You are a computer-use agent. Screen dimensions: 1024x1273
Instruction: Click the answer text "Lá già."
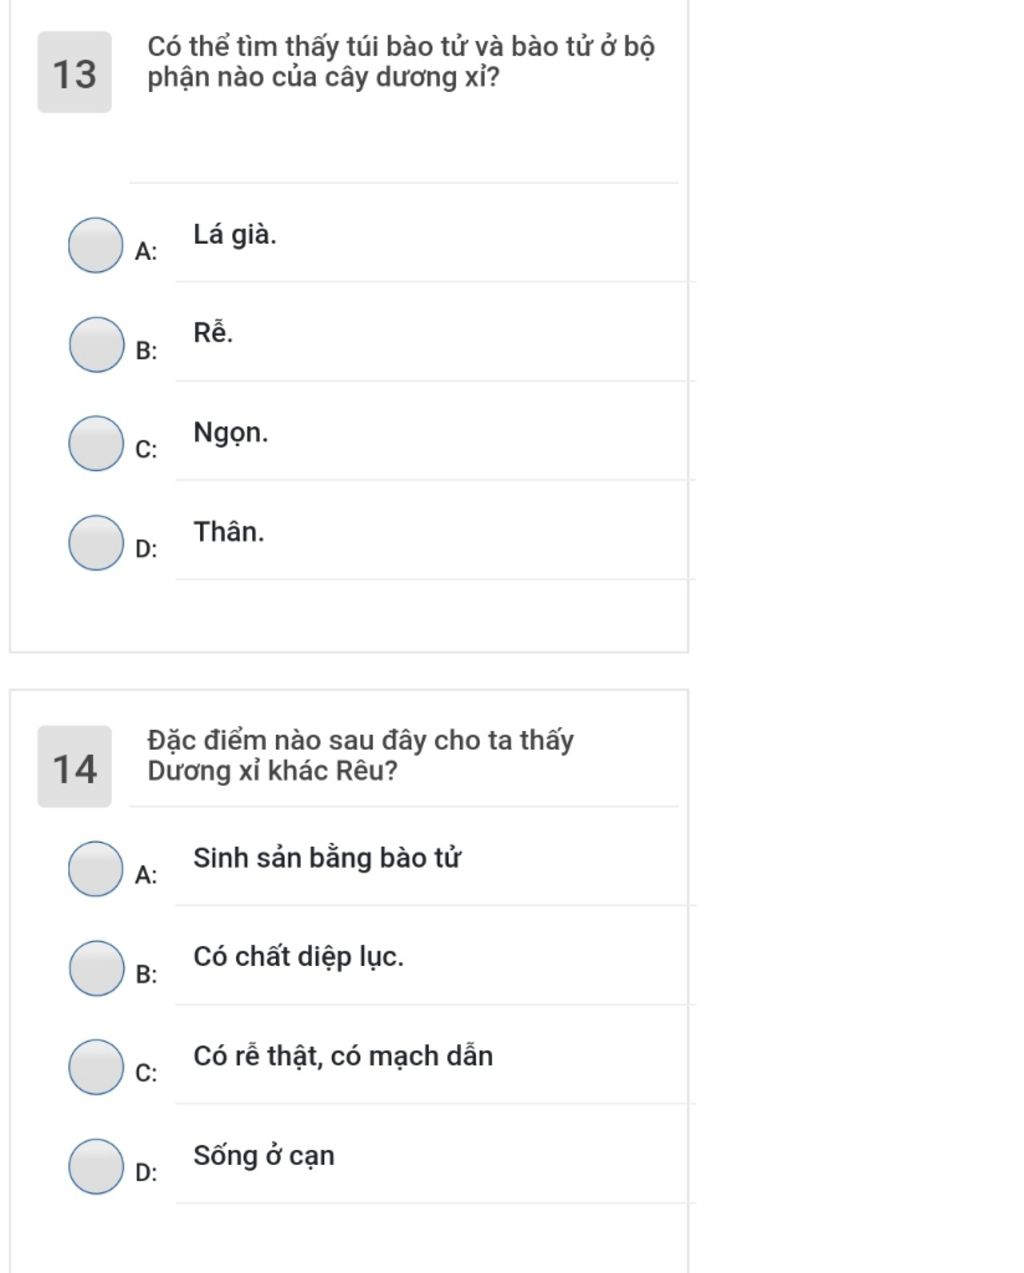pos(235,235)
